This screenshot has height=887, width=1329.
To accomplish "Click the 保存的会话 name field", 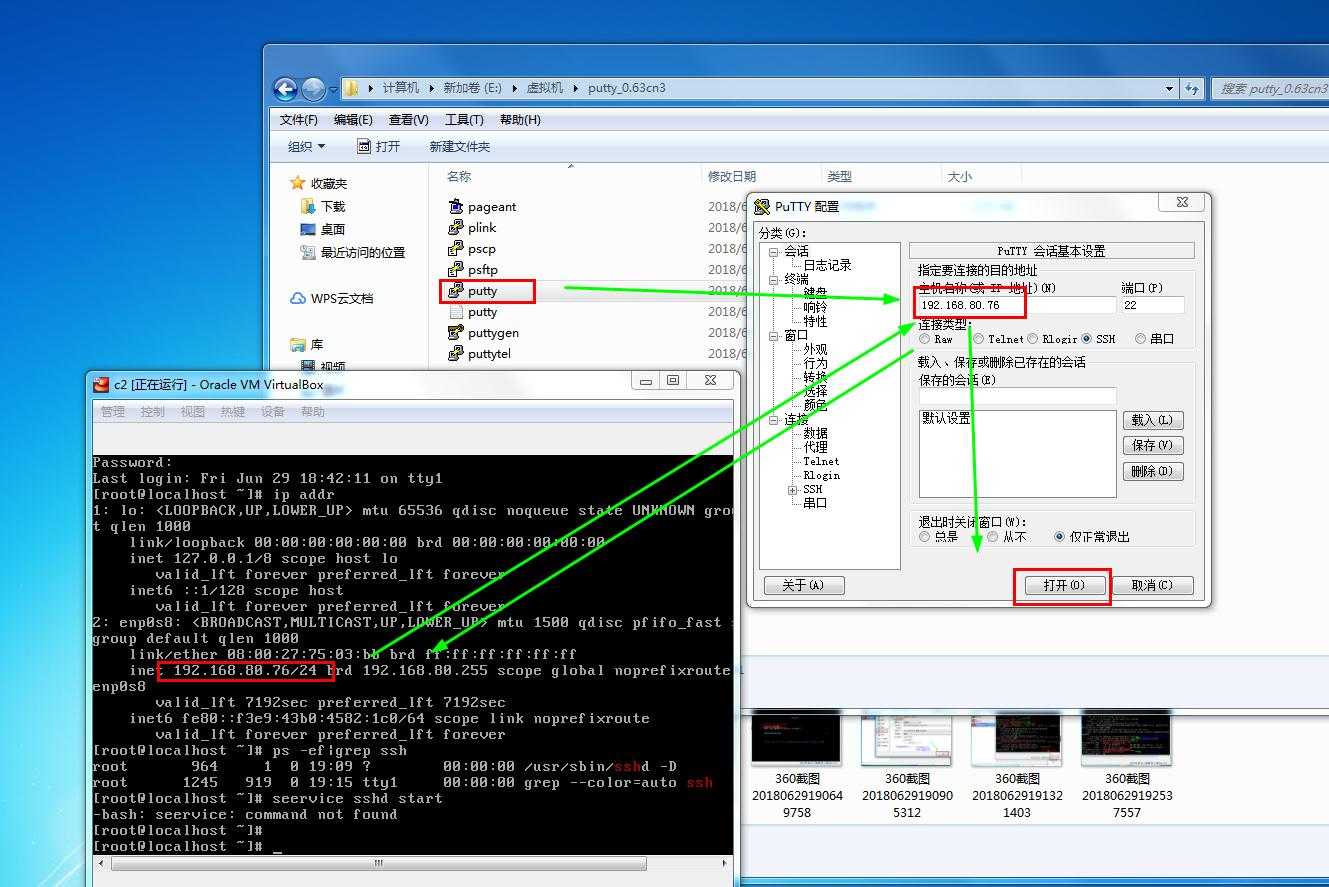I will 1017,396.
